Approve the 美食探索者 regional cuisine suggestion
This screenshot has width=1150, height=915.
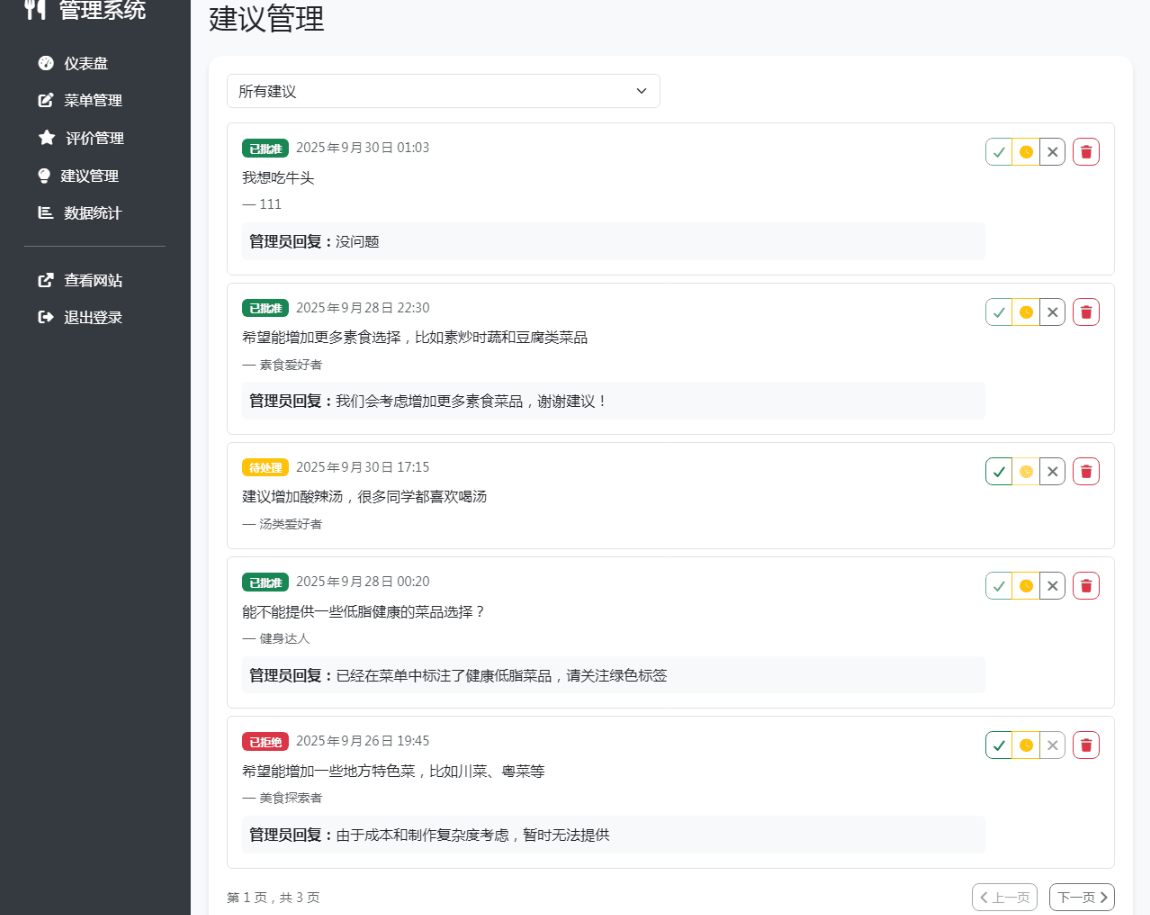[x=999, y=745]
